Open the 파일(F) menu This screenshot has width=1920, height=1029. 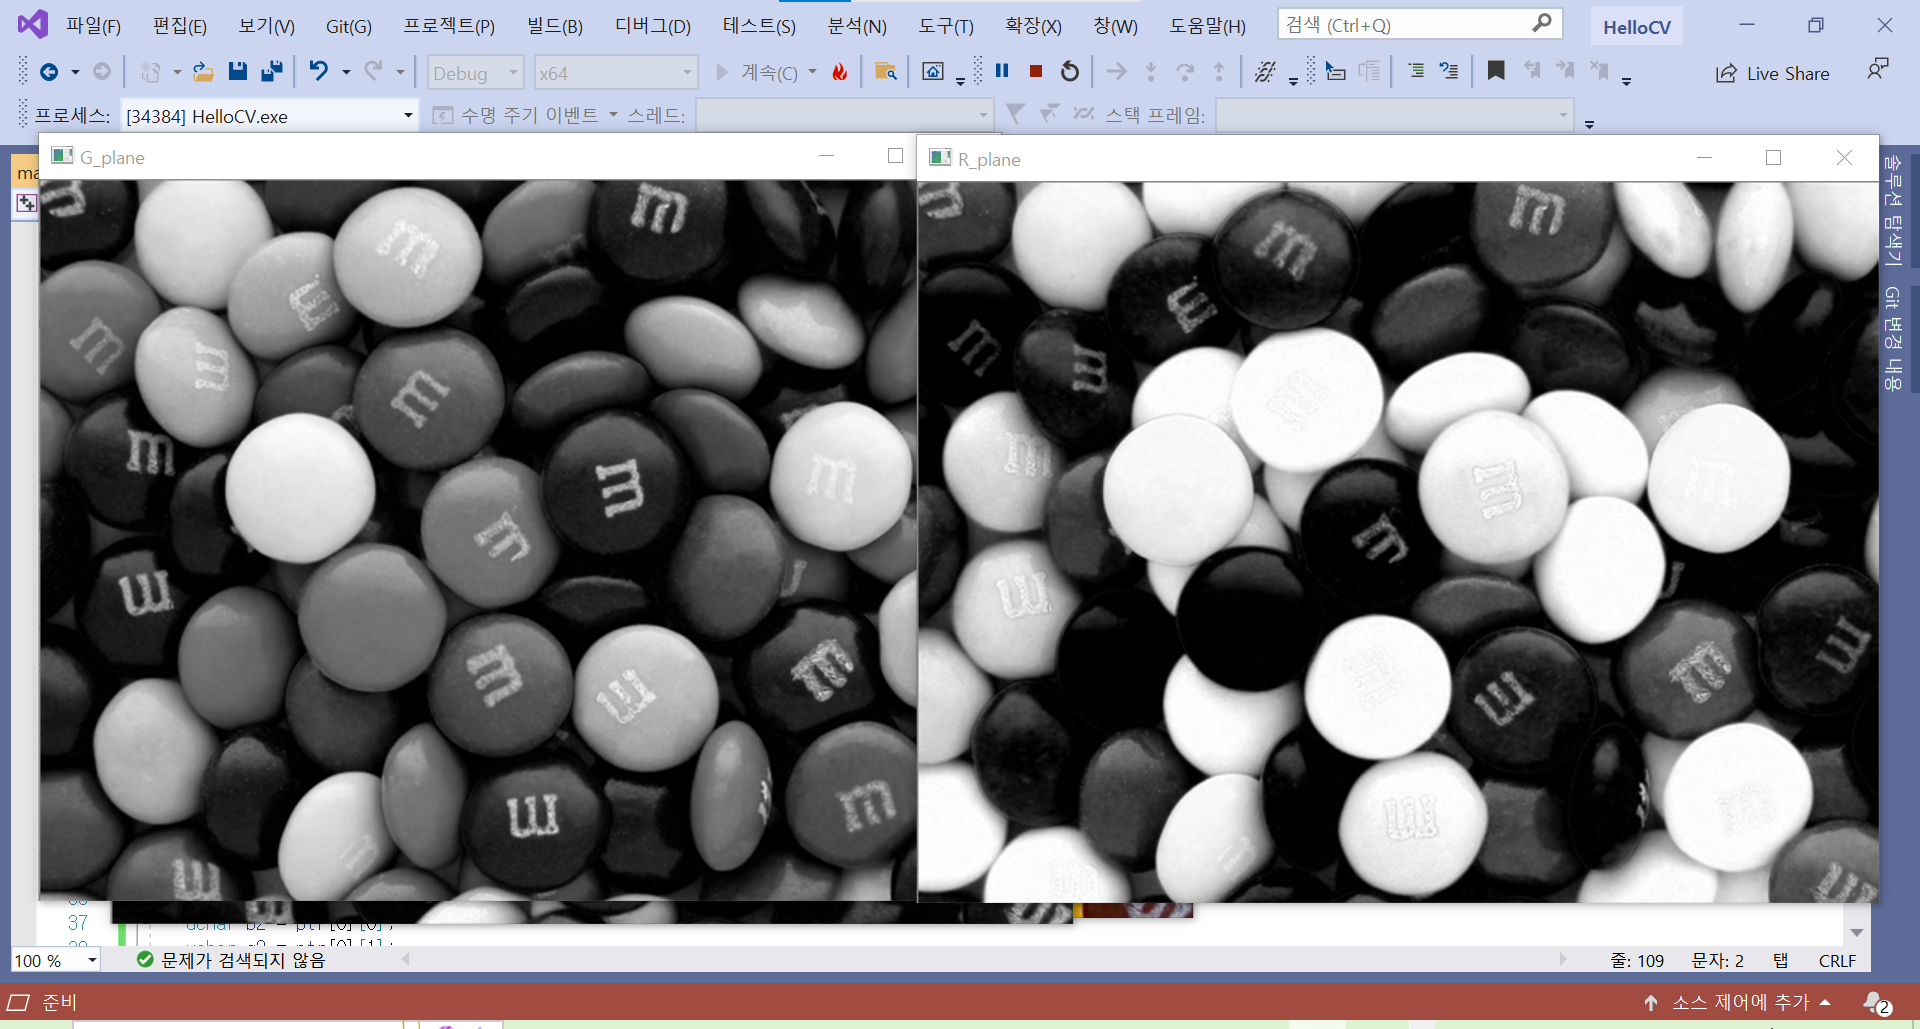[x=93, y=25]
